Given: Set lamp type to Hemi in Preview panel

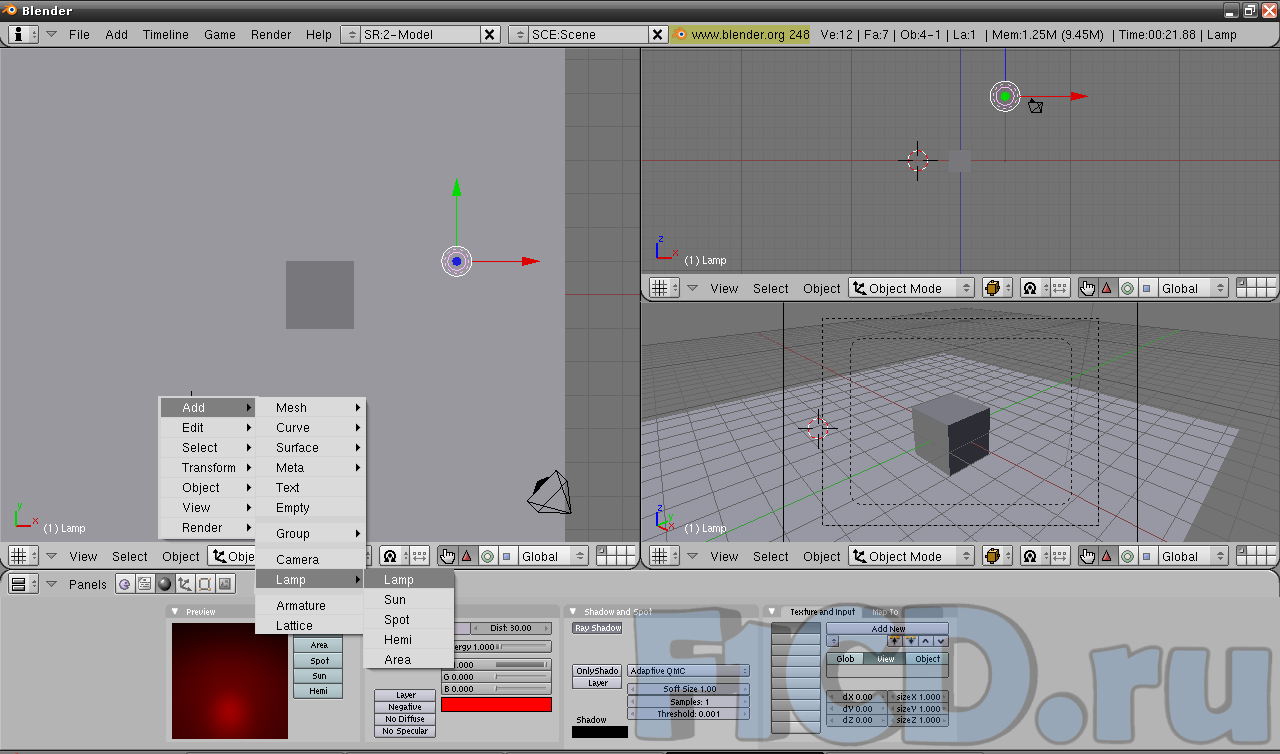Looking at the screenshot, I should point(318,691).
